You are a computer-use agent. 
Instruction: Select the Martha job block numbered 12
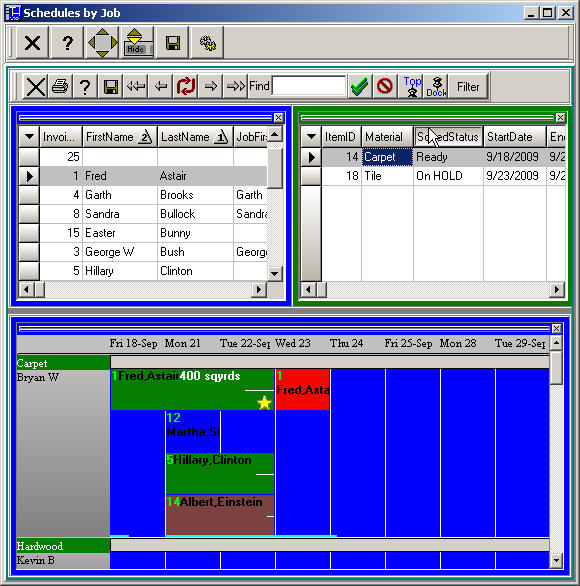pos(193,432)
